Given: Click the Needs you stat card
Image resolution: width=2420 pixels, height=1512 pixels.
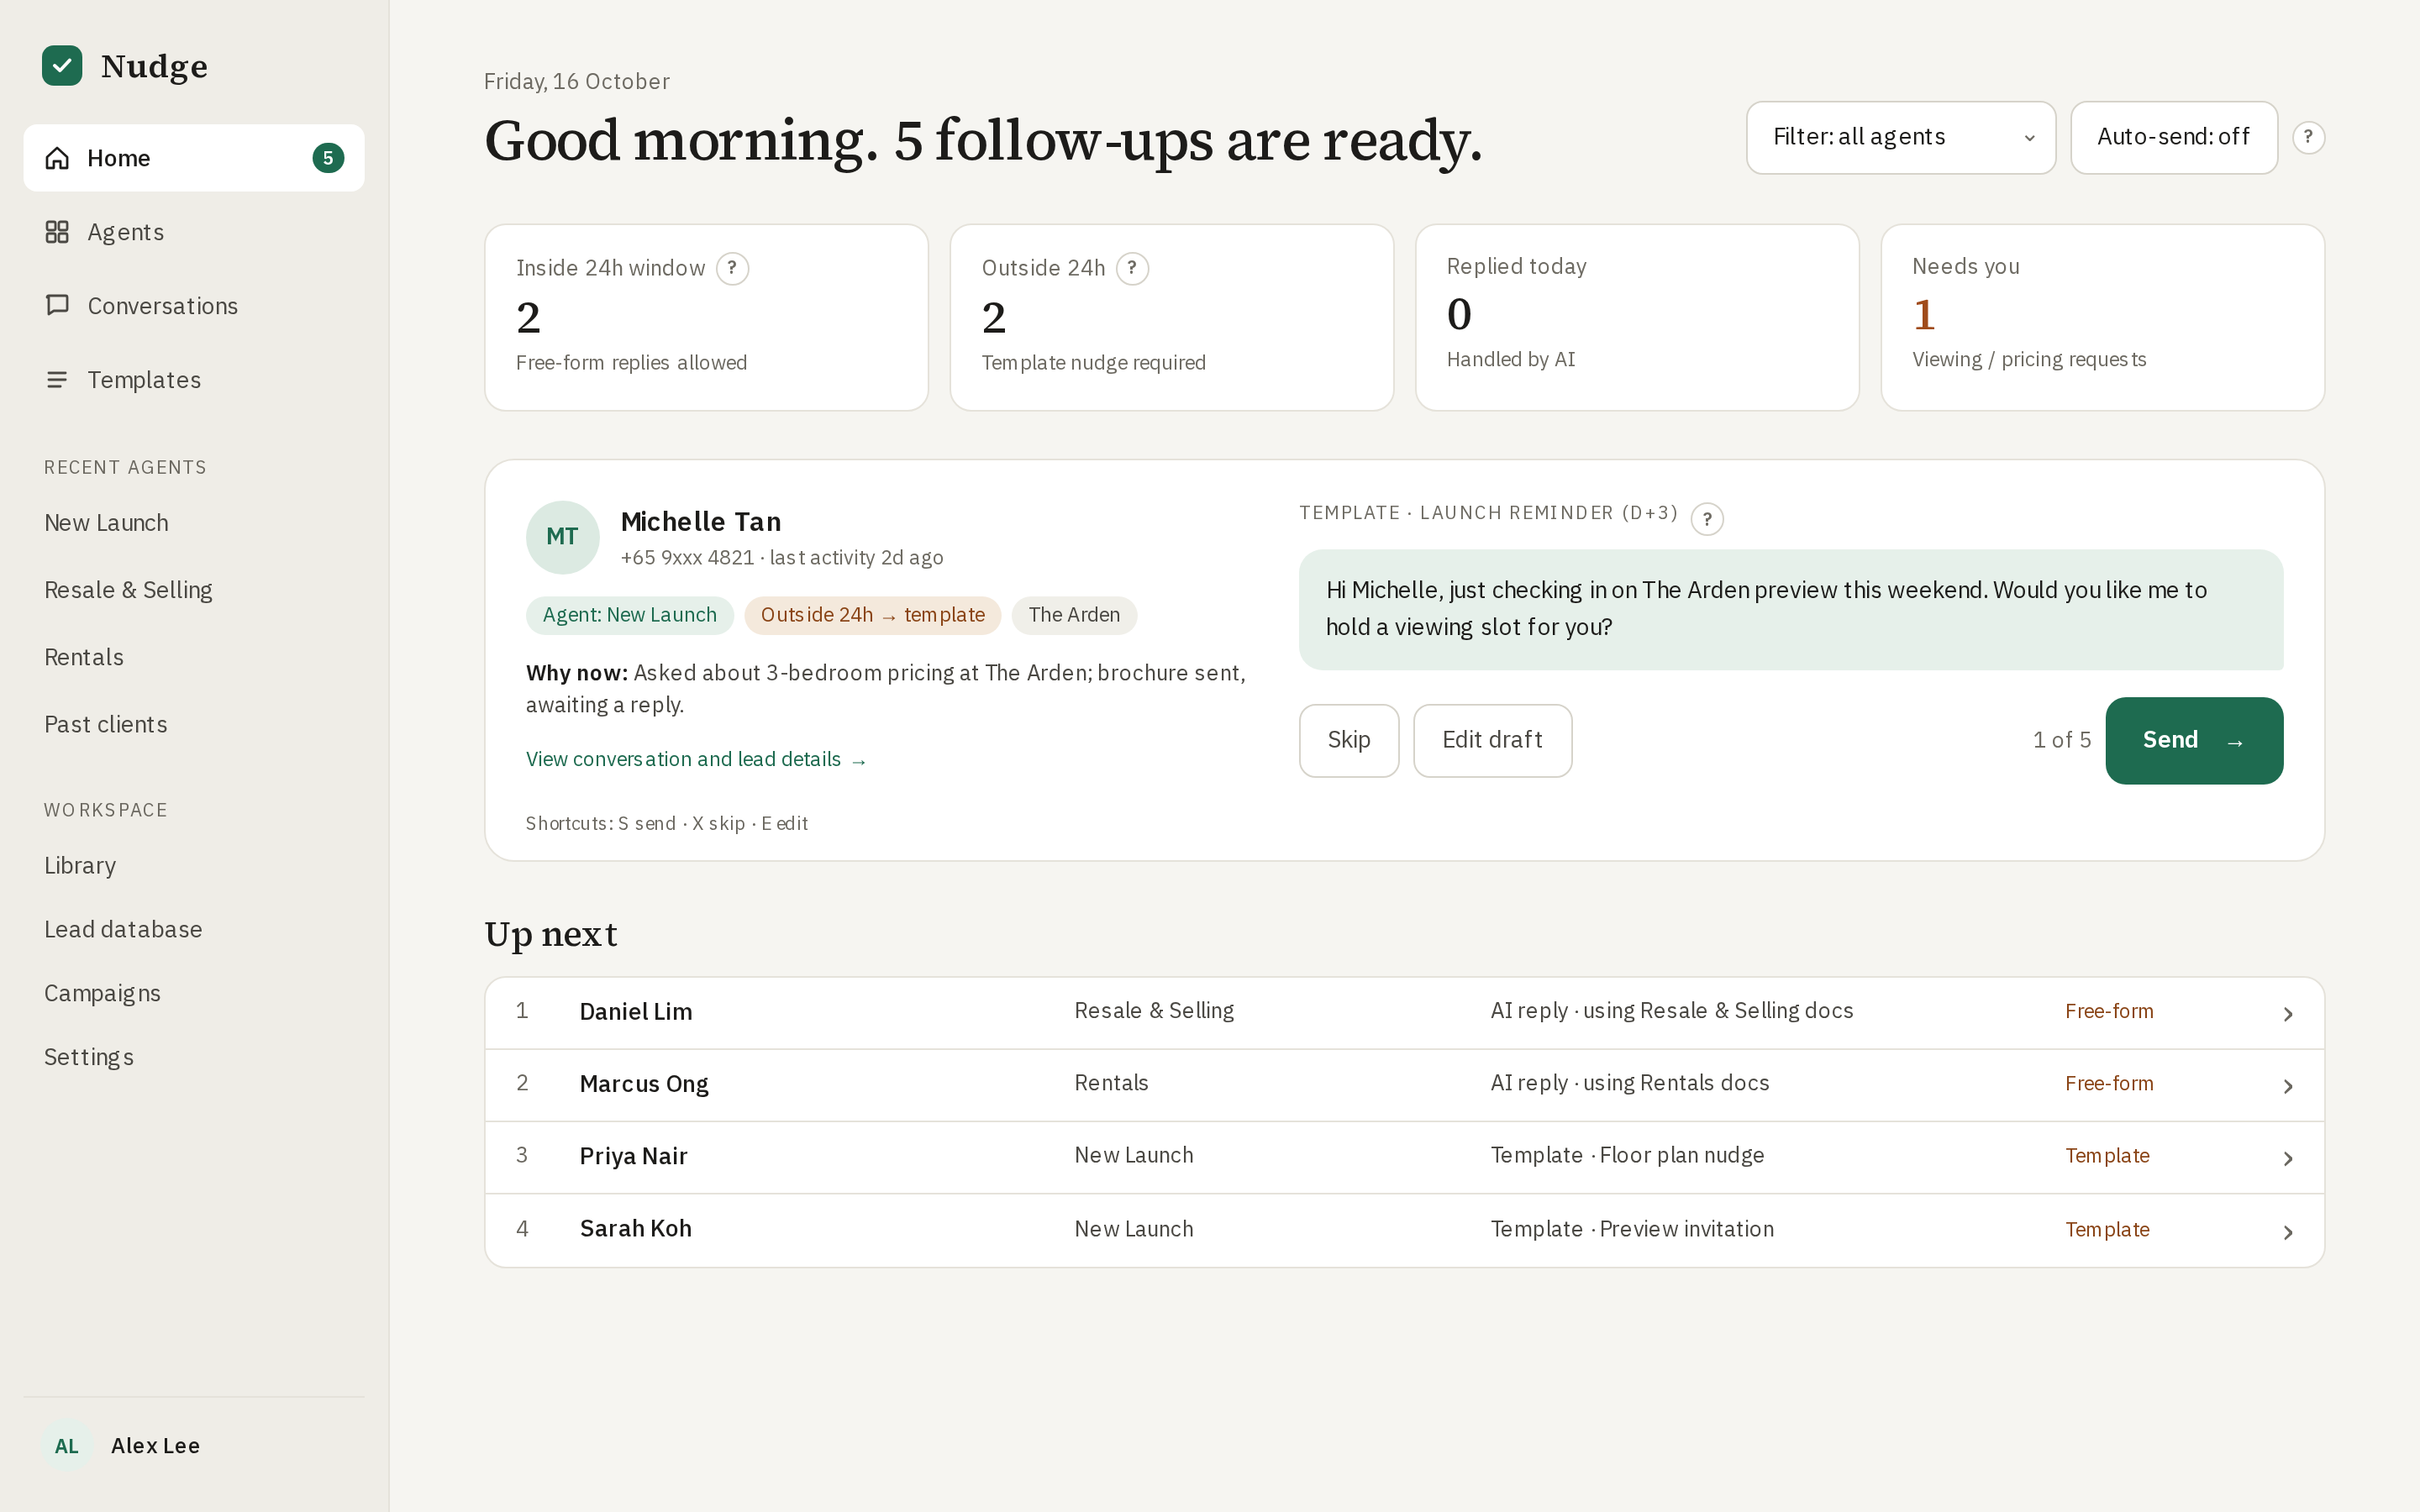Looking at the screenshot, I should pos(2102,317).
